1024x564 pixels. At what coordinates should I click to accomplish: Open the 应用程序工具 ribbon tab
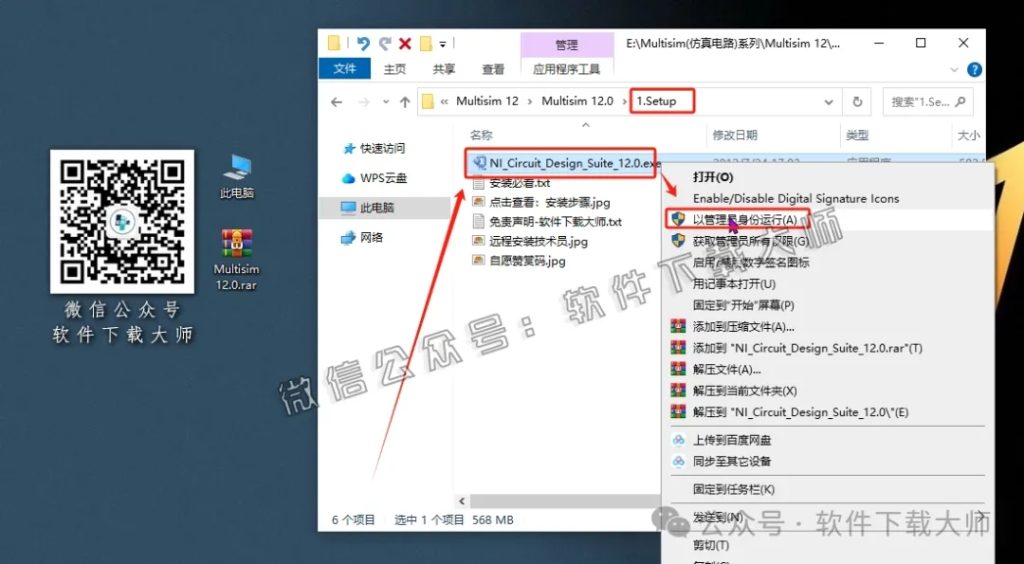(566, 69)
